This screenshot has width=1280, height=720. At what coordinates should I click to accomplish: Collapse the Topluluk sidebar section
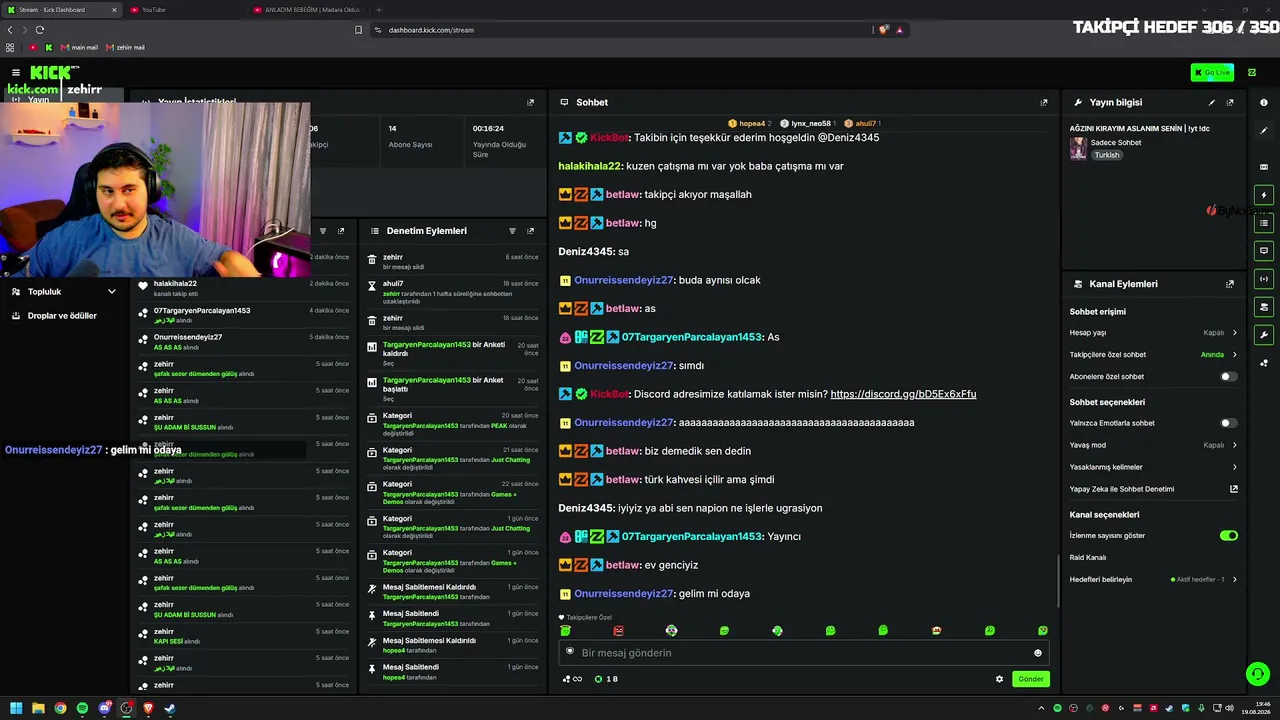tap(65, 292)
